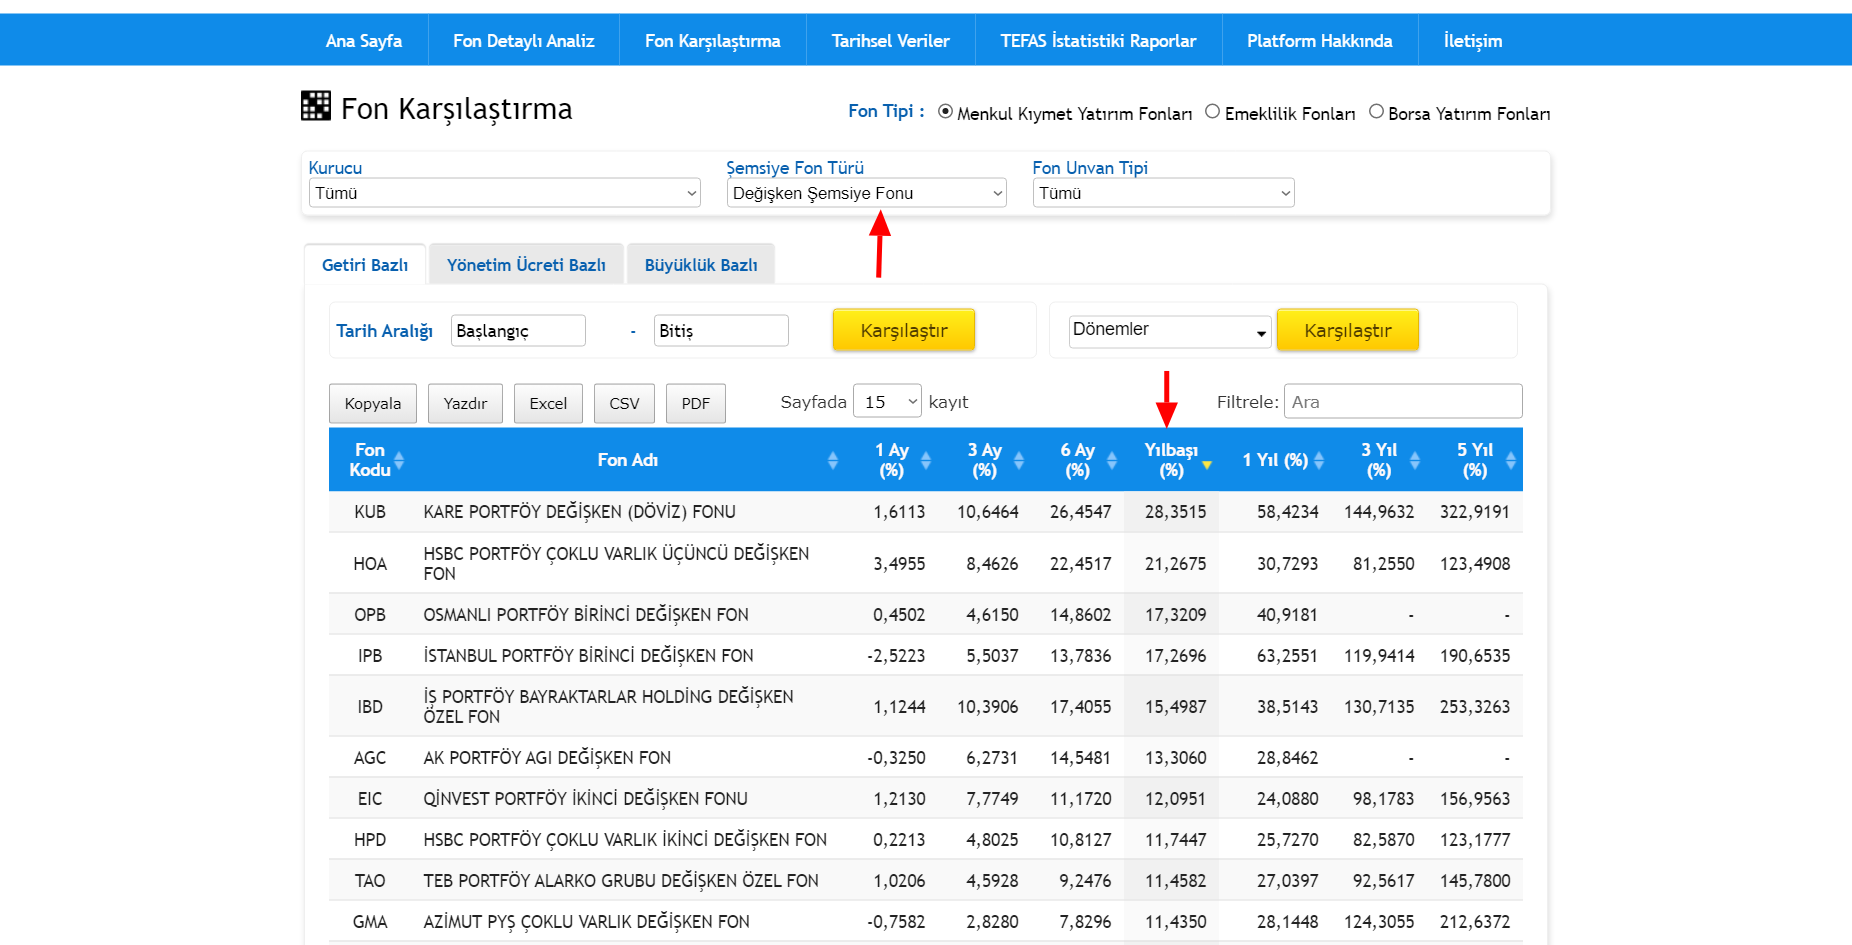Sort by 1 Ay (%) arrows

(925, 460)
